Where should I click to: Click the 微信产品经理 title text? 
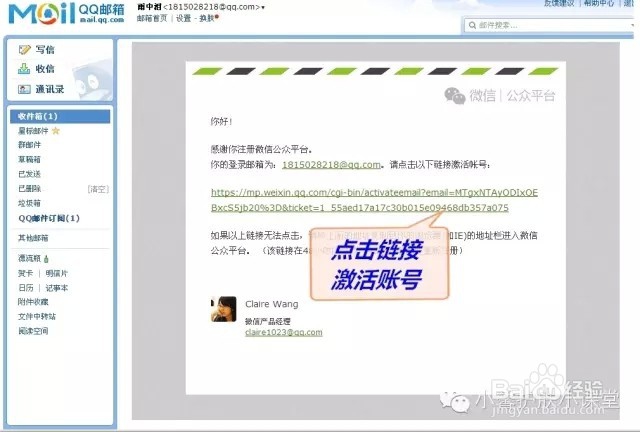(268, 321)
